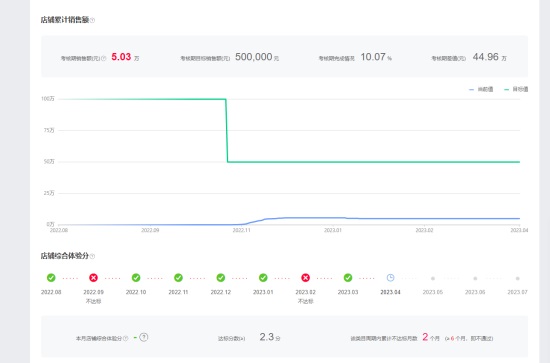Click the green target line's vertical drop
The width and height of the screenshot is (550, 363).
(x=227, y=130)
